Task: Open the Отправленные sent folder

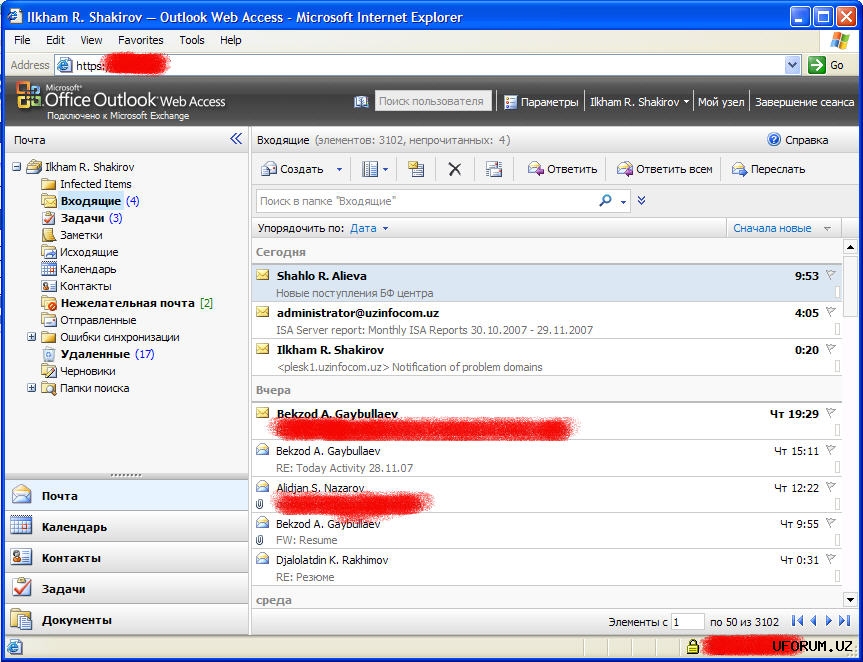Action: 89,320
